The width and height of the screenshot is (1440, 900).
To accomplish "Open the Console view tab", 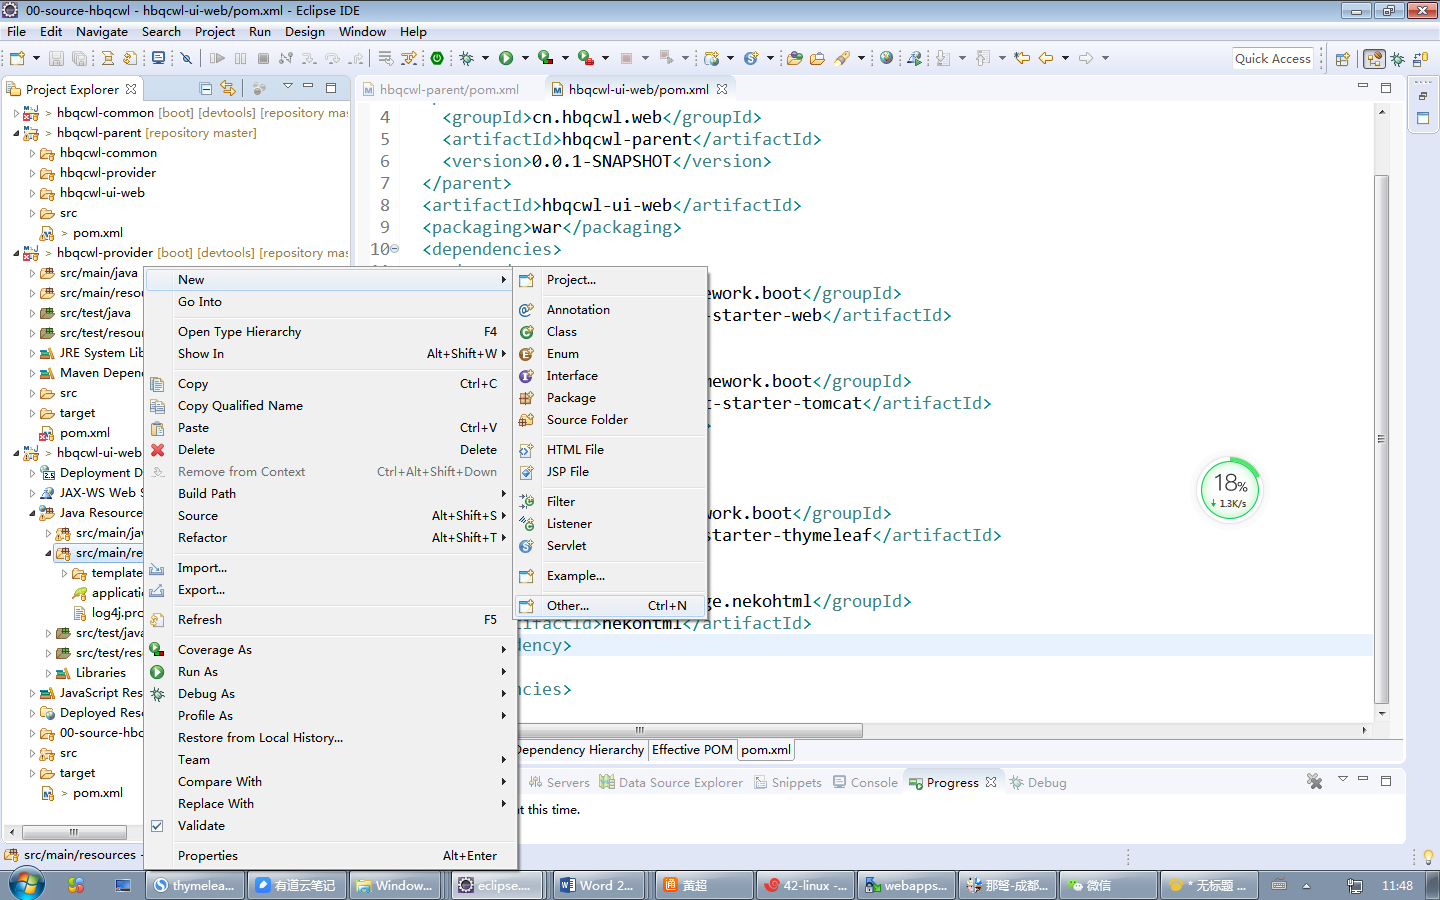I will (x=865, y=782).
